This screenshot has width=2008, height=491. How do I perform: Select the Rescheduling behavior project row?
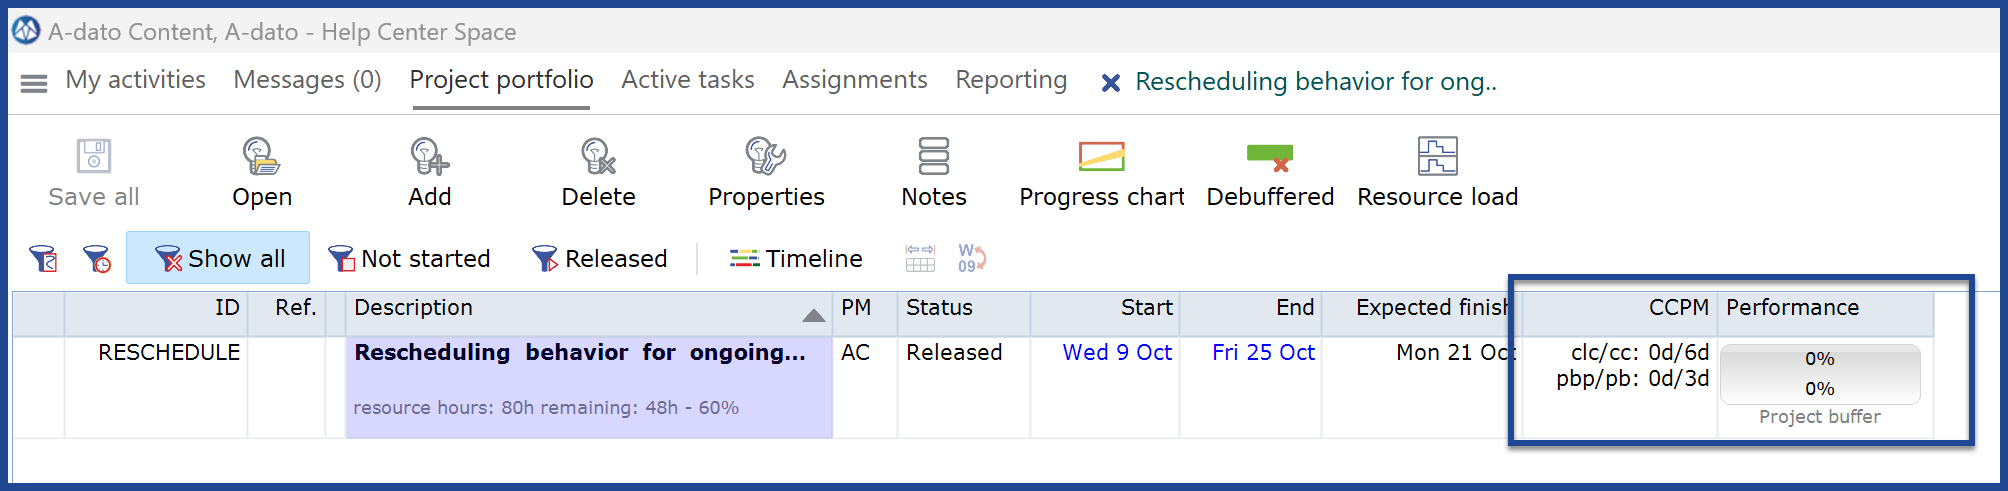(x=972, y=387)
